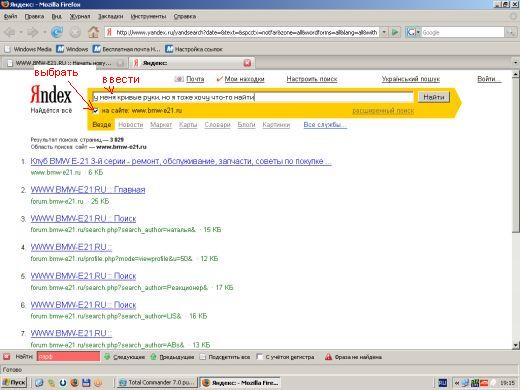This screenshot has width=520, height=390.
Task: Open the list-all-tabs dropdown arrow
Action: 515,63
